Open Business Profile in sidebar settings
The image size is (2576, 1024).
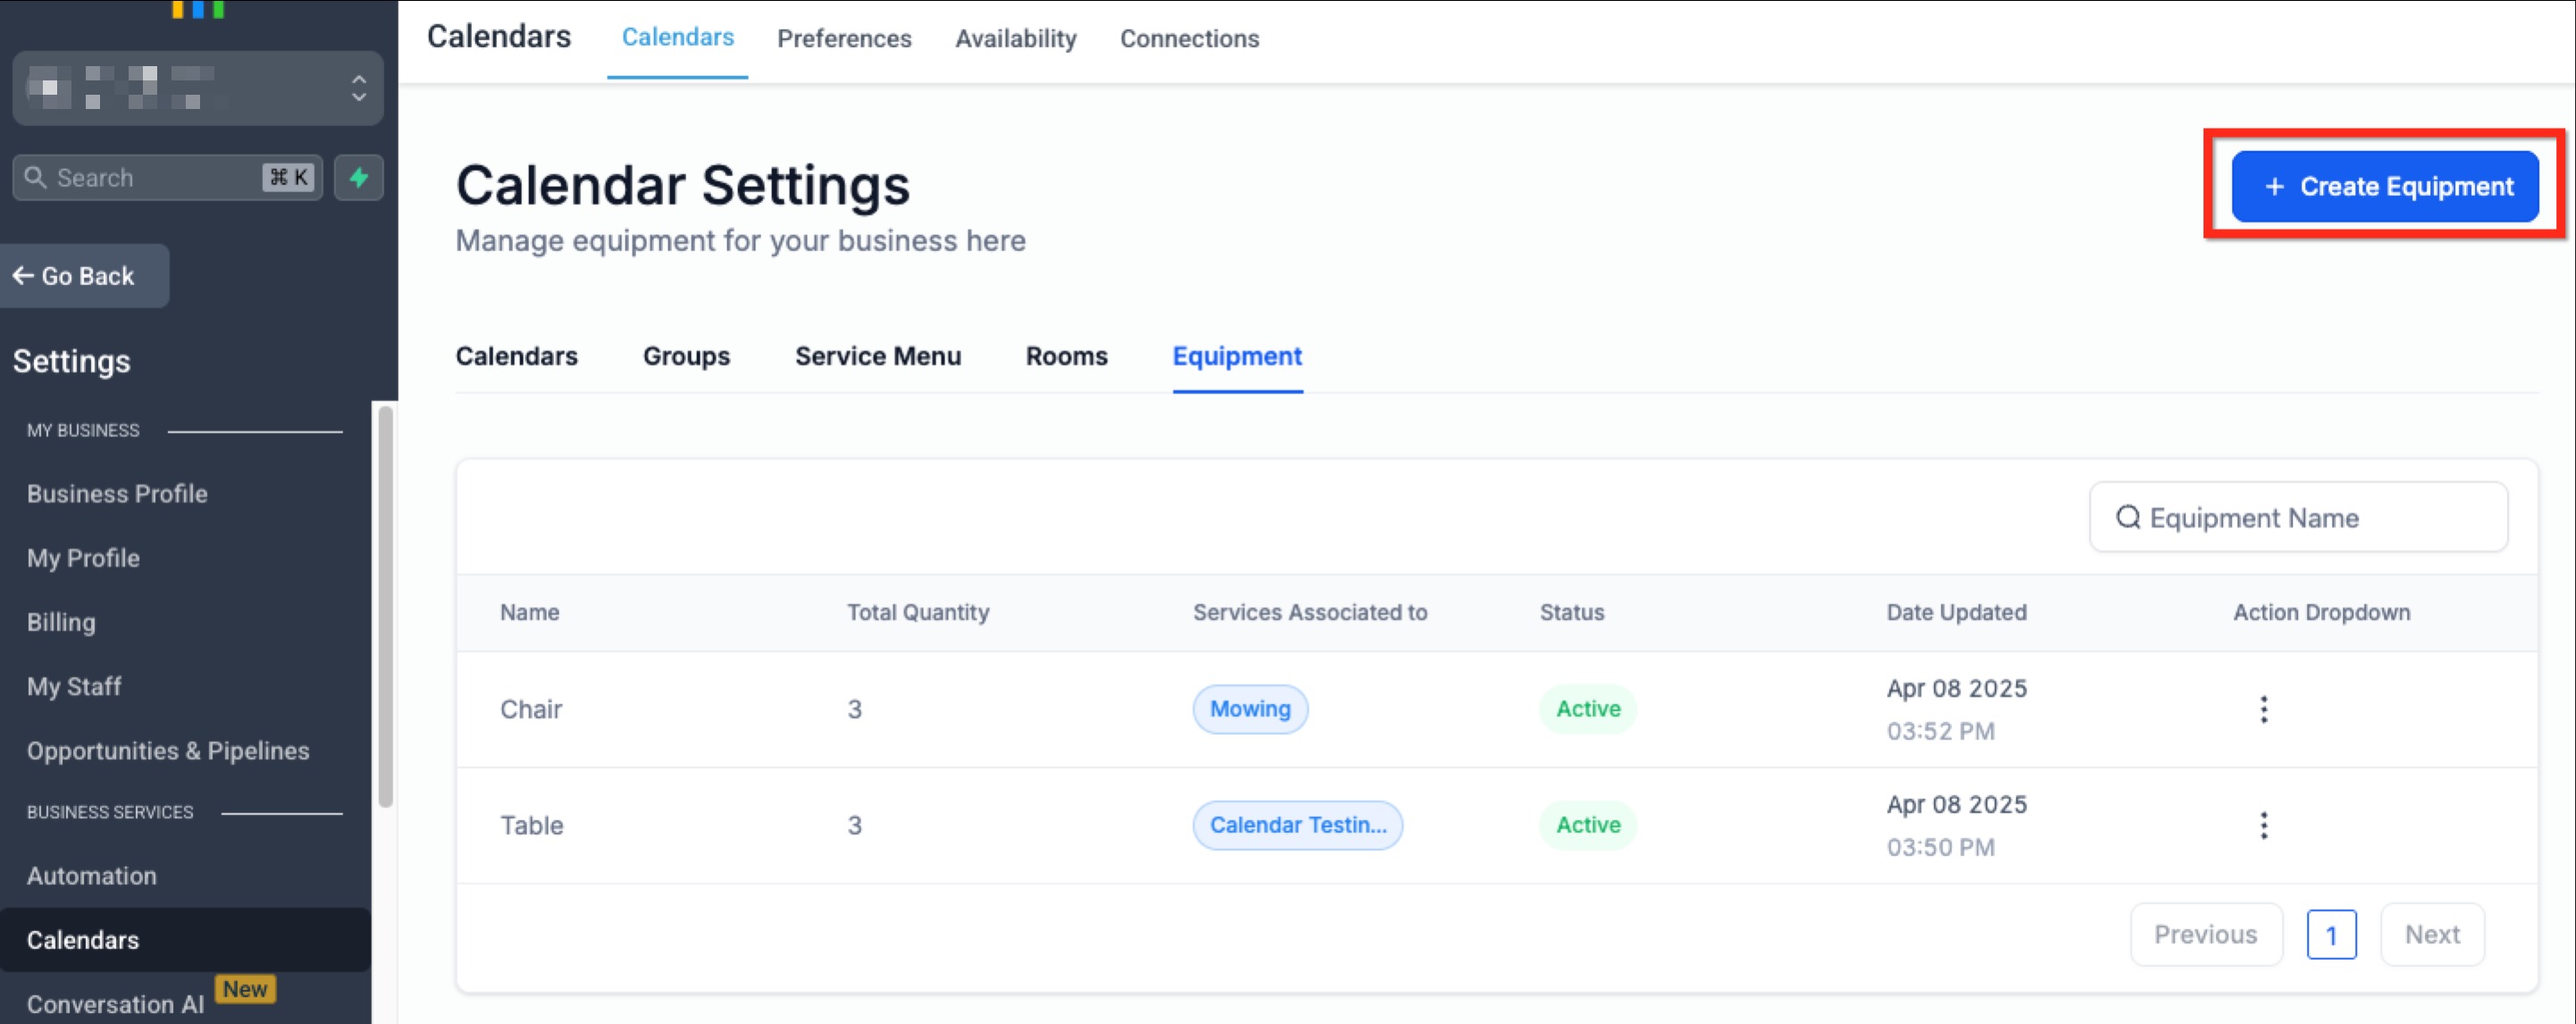[117, 493]
